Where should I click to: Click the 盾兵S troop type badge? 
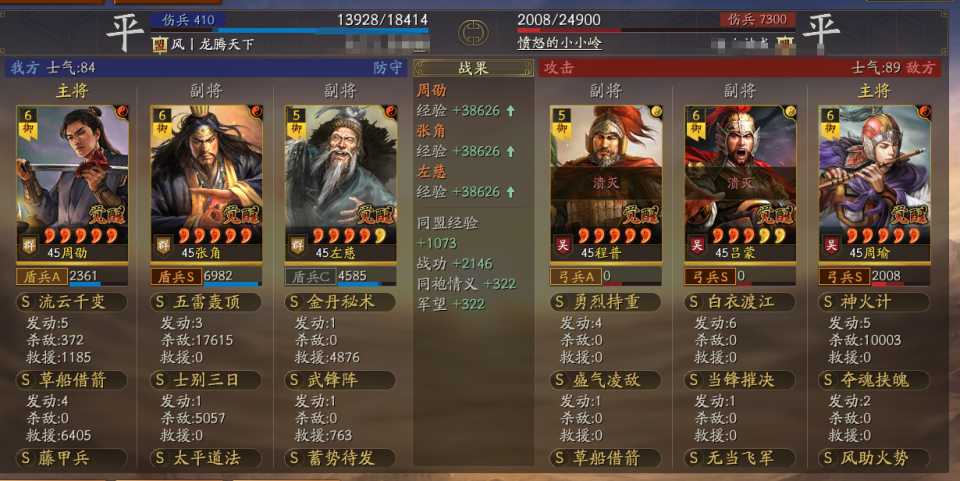pos(176,277)
